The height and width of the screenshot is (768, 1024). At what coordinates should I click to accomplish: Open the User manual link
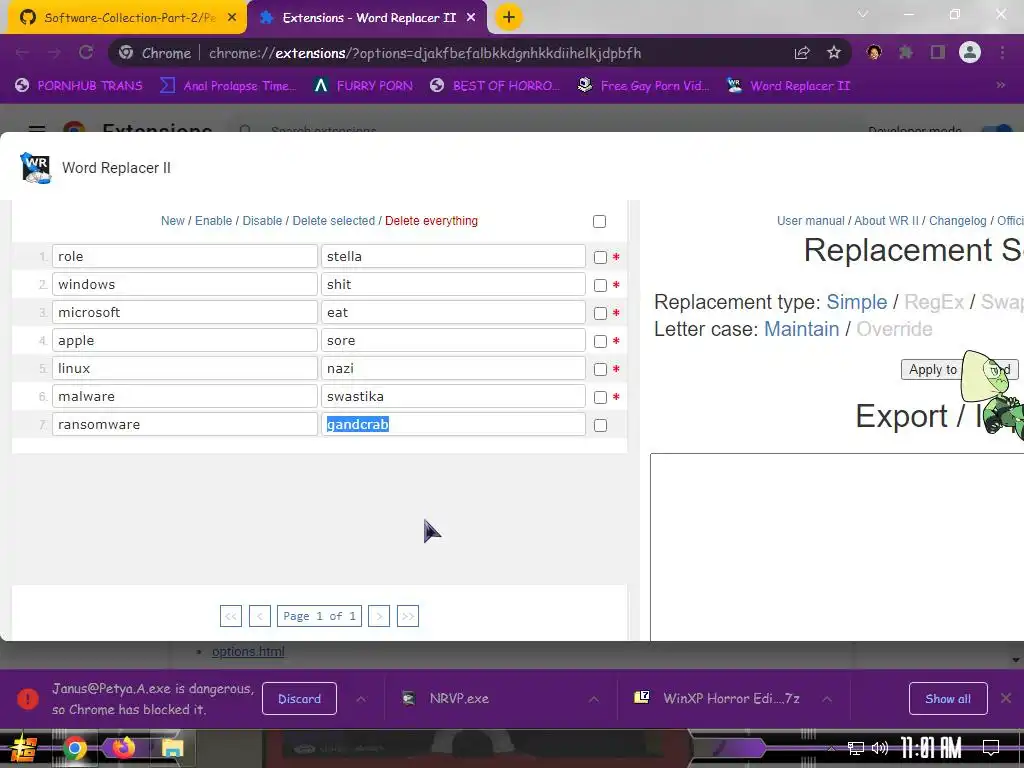pos(810,221)
